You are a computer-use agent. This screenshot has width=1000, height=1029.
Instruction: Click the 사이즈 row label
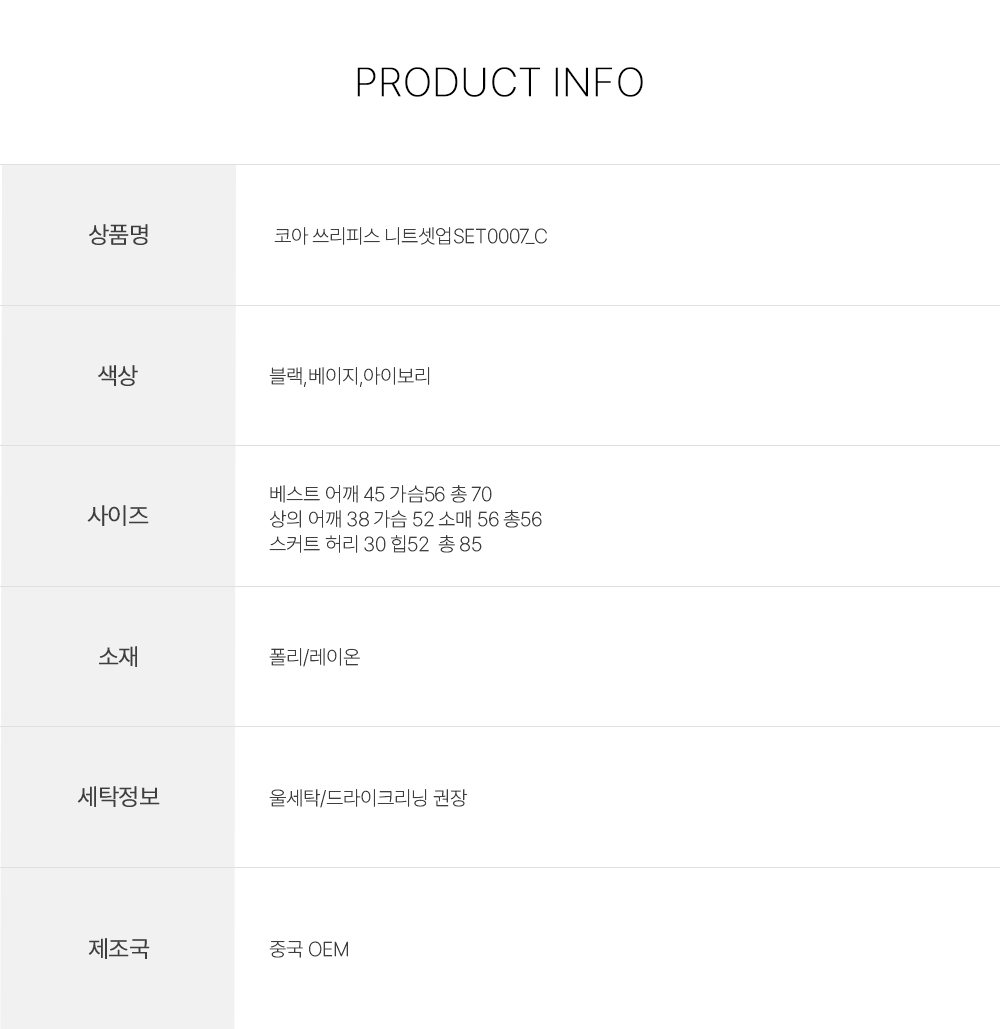[x=118, y=516]
